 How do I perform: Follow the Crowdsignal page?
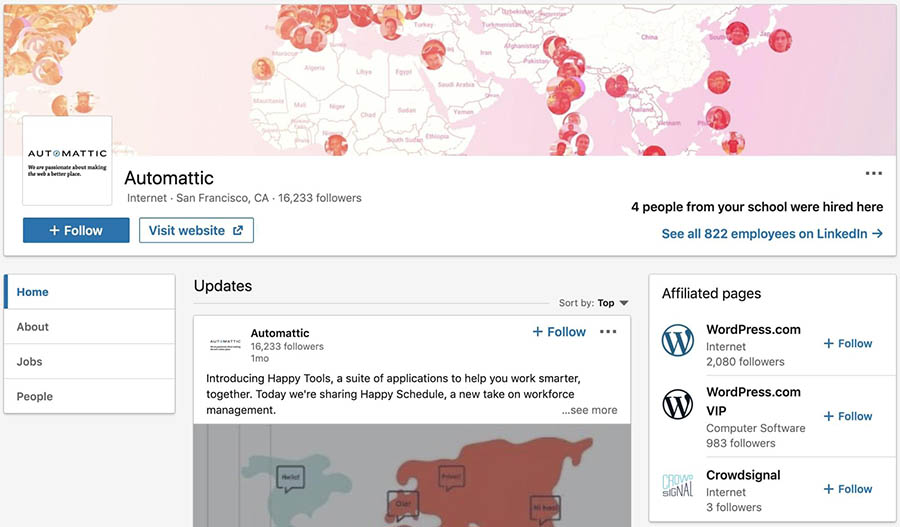point(848,489)
